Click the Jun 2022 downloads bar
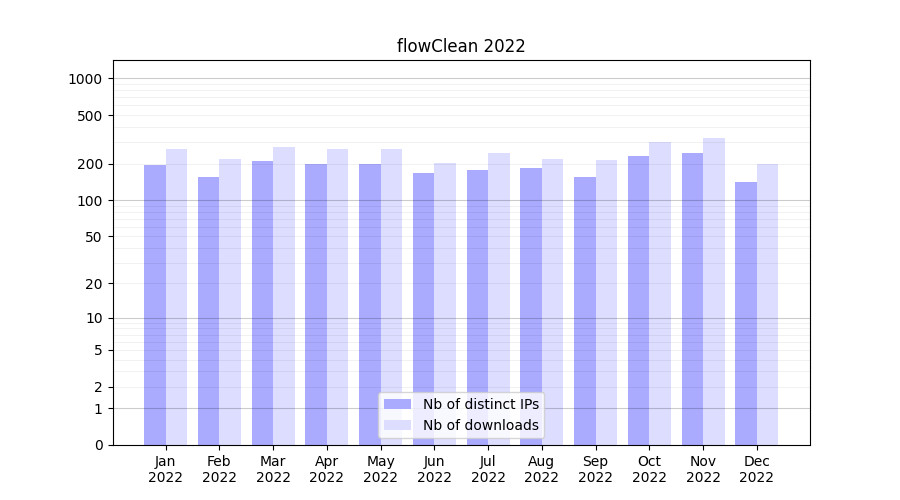The height and width of the screenshot is (500, 900). (445, 304)
